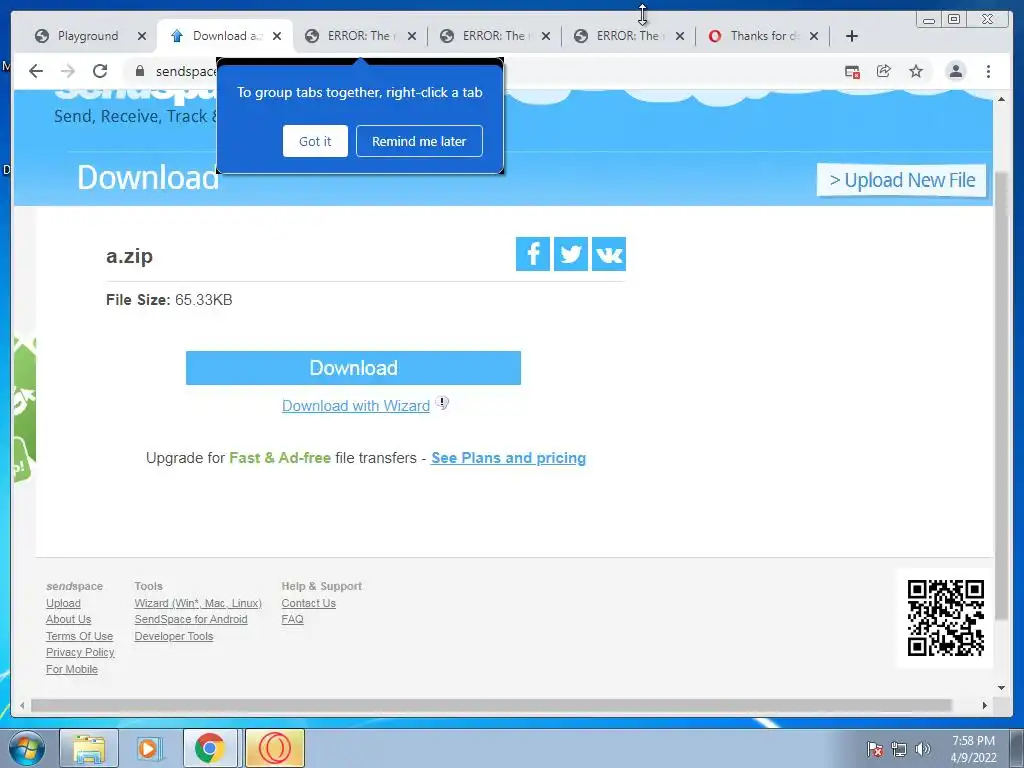Open Developer Tools footer link
The image size is (1024, 768).
click(174, 636)
